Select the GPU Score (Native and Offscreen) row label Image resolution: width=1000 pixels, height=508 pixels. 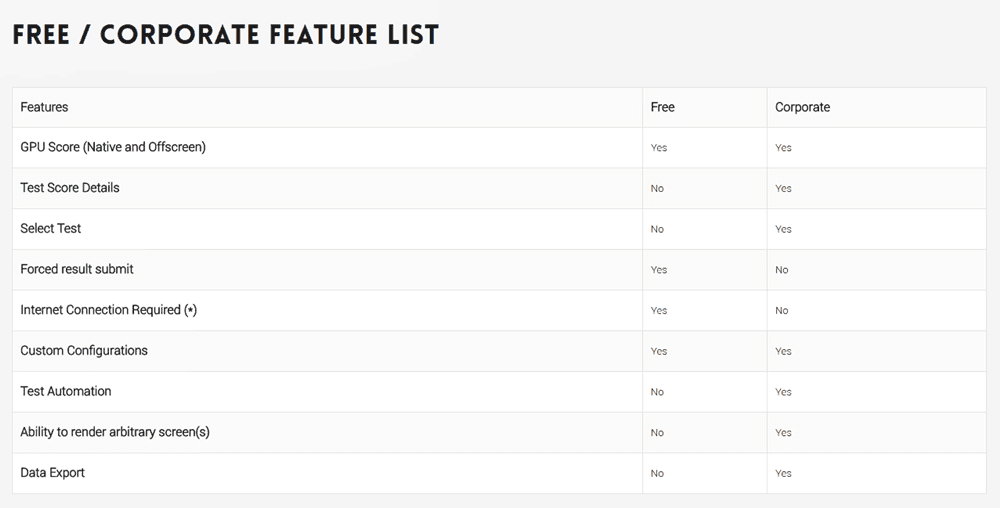click(113, 147)
